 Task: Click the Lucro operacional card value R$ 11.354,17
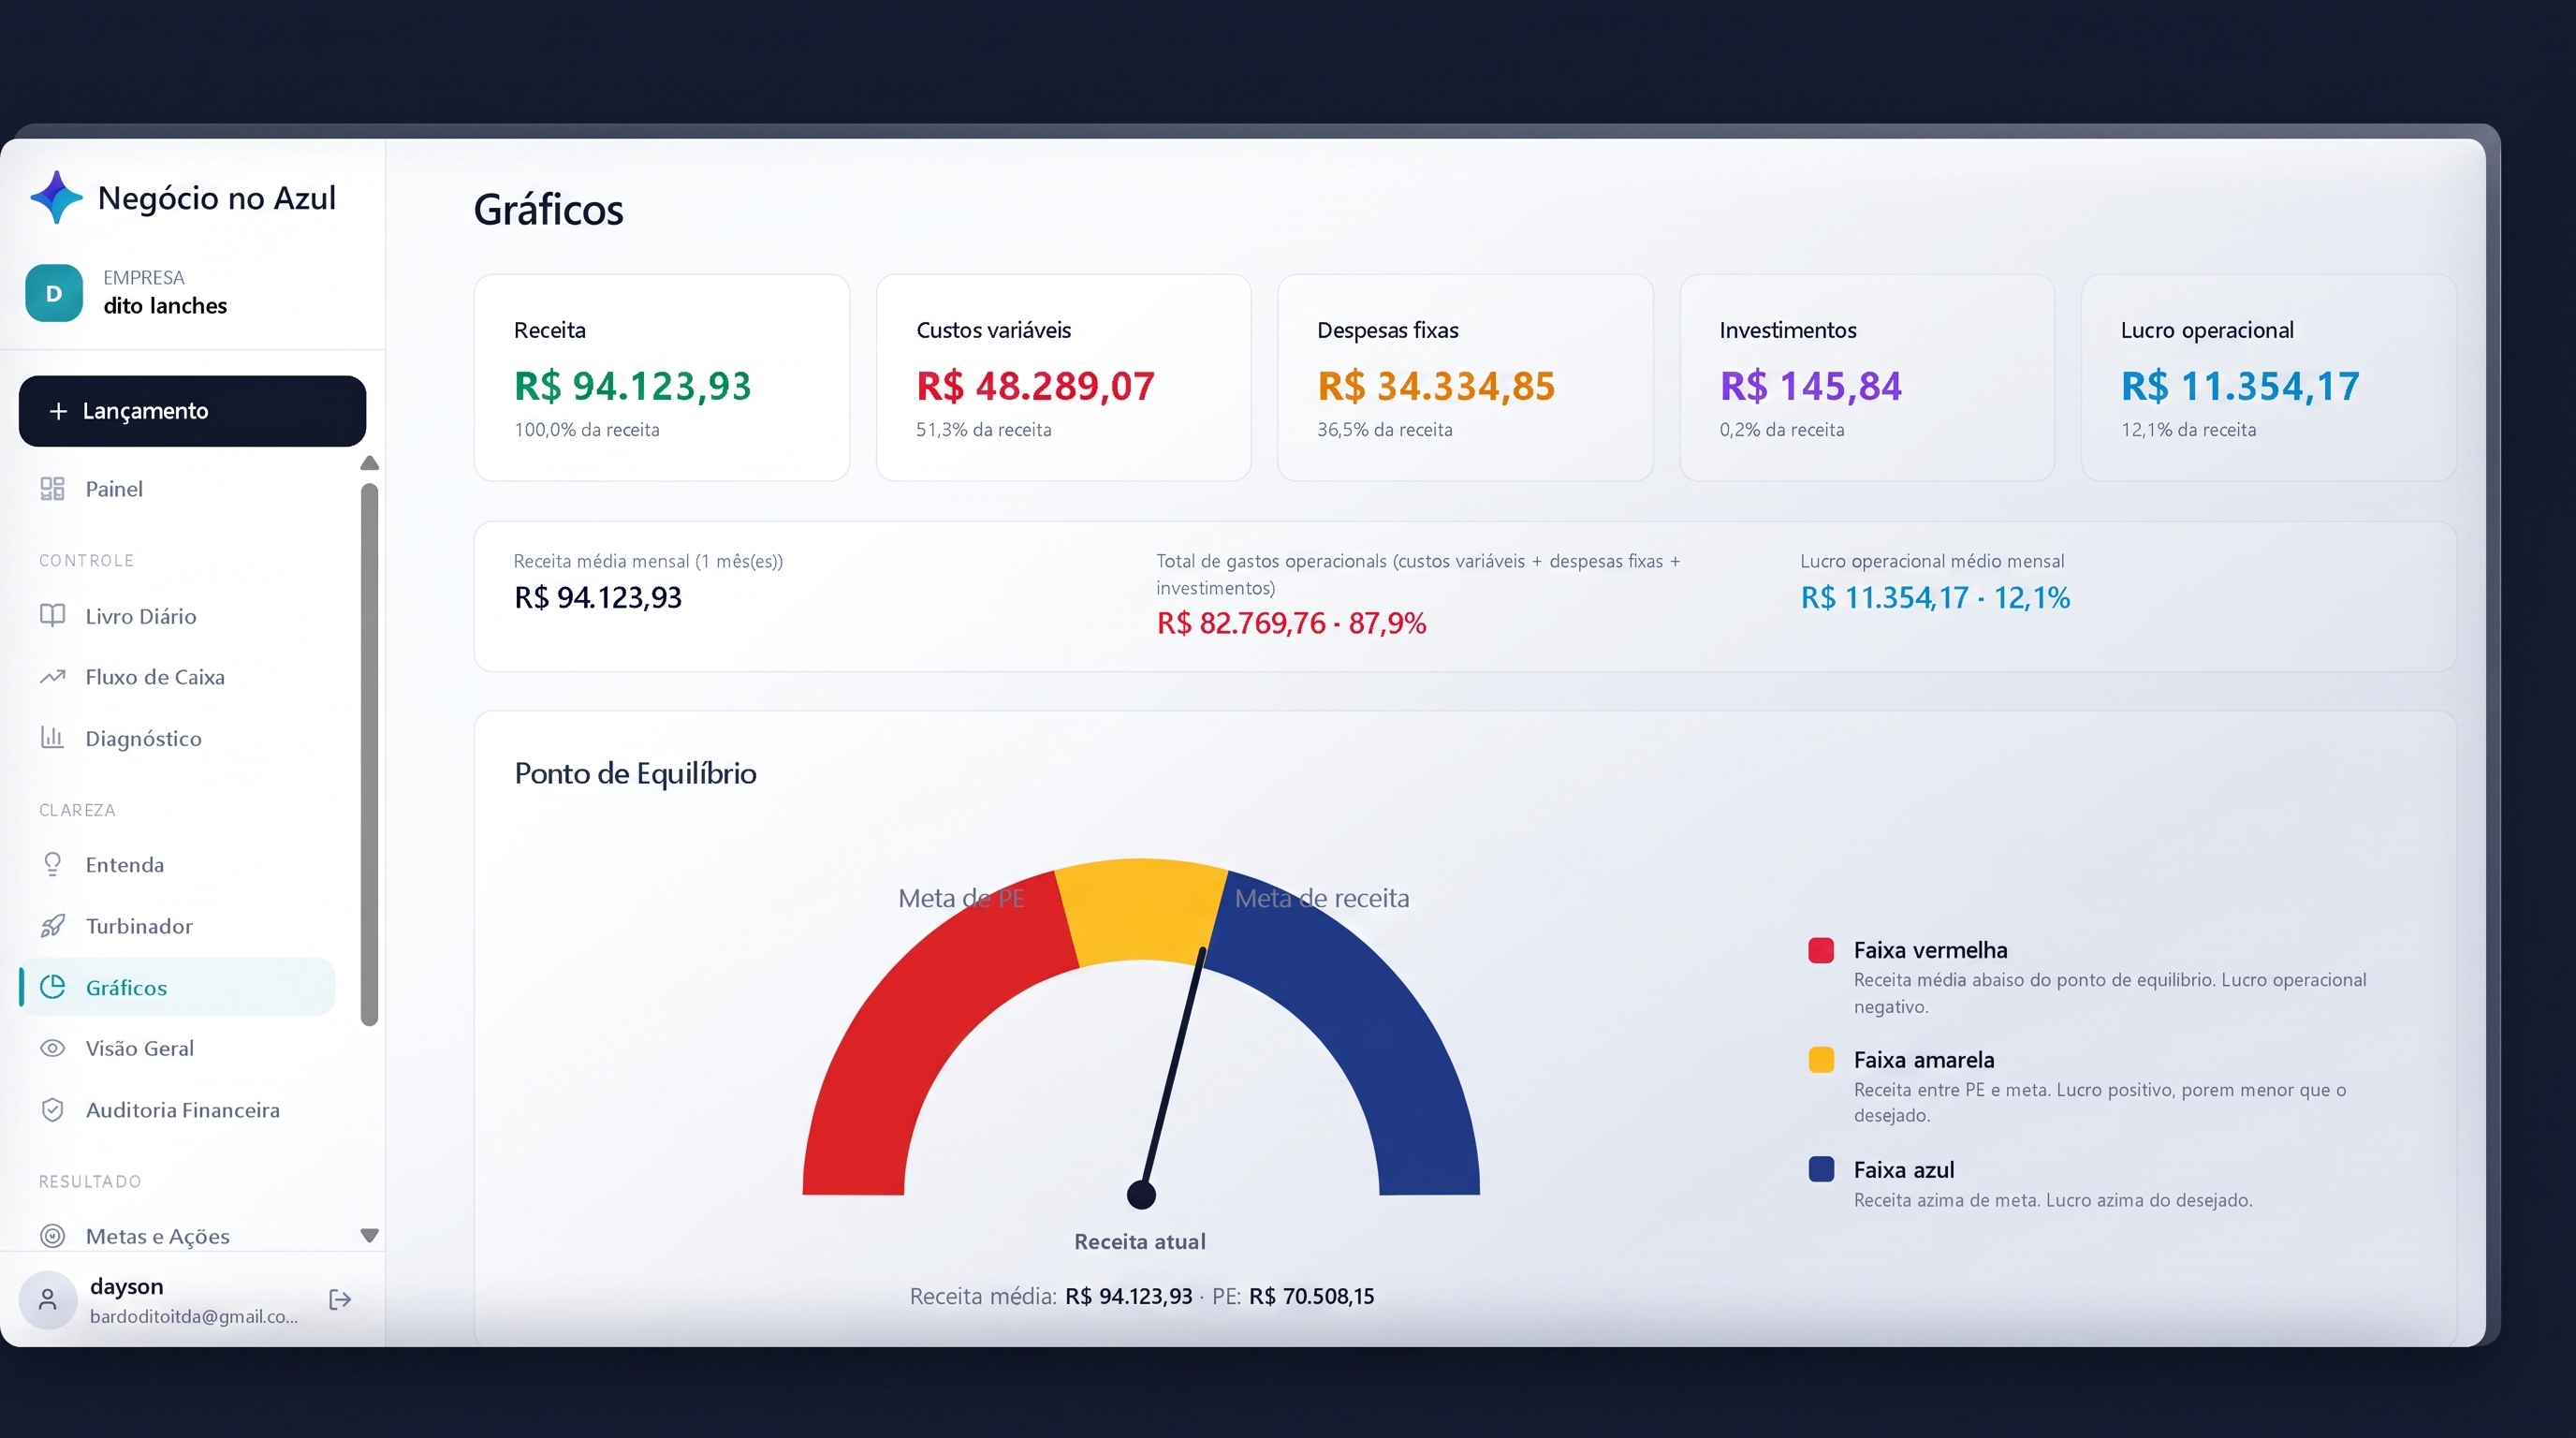coord(2240,386)
